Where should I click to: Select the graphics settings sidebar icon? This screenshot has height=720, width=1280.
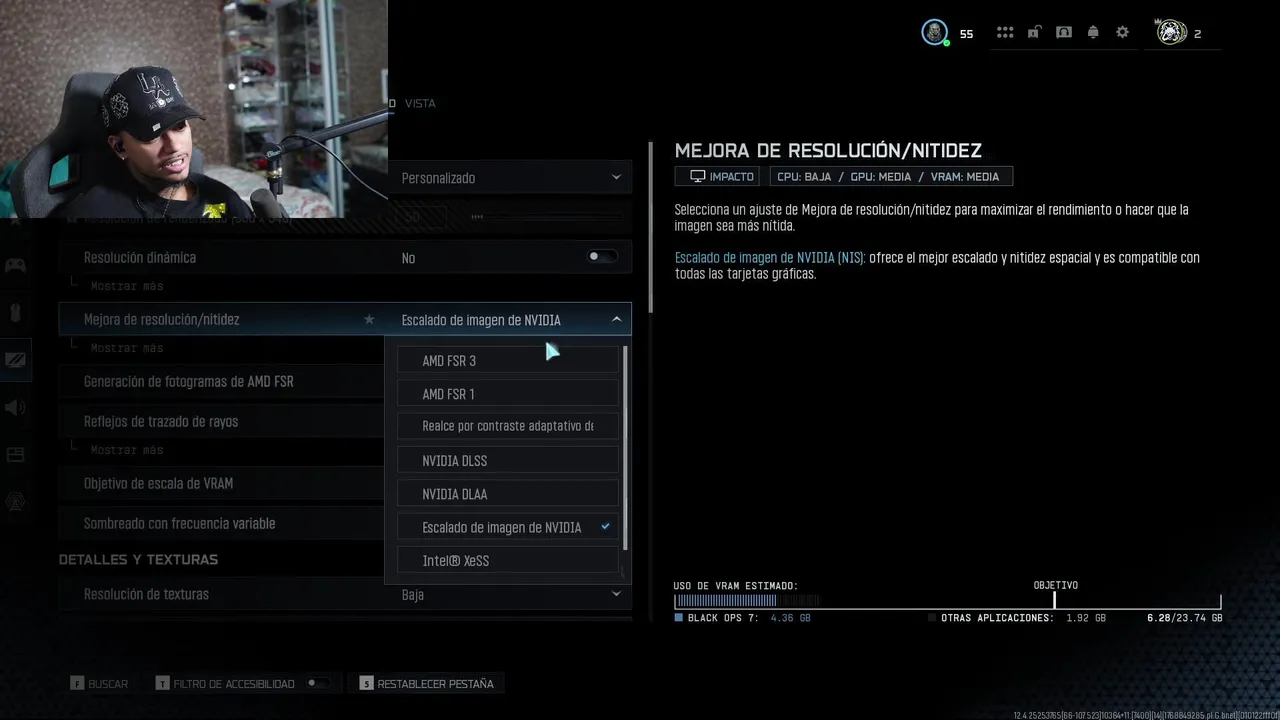click(15, 360)
